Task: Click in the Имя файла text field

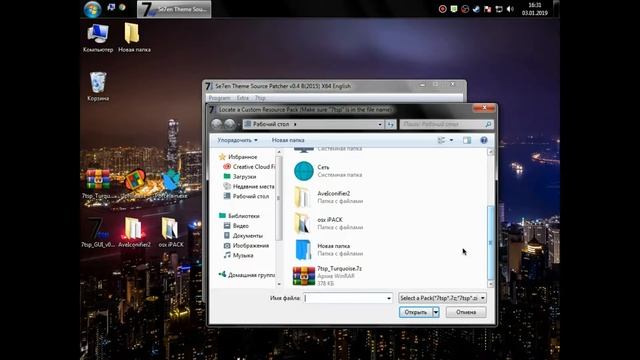Action: tap(345, 298)
